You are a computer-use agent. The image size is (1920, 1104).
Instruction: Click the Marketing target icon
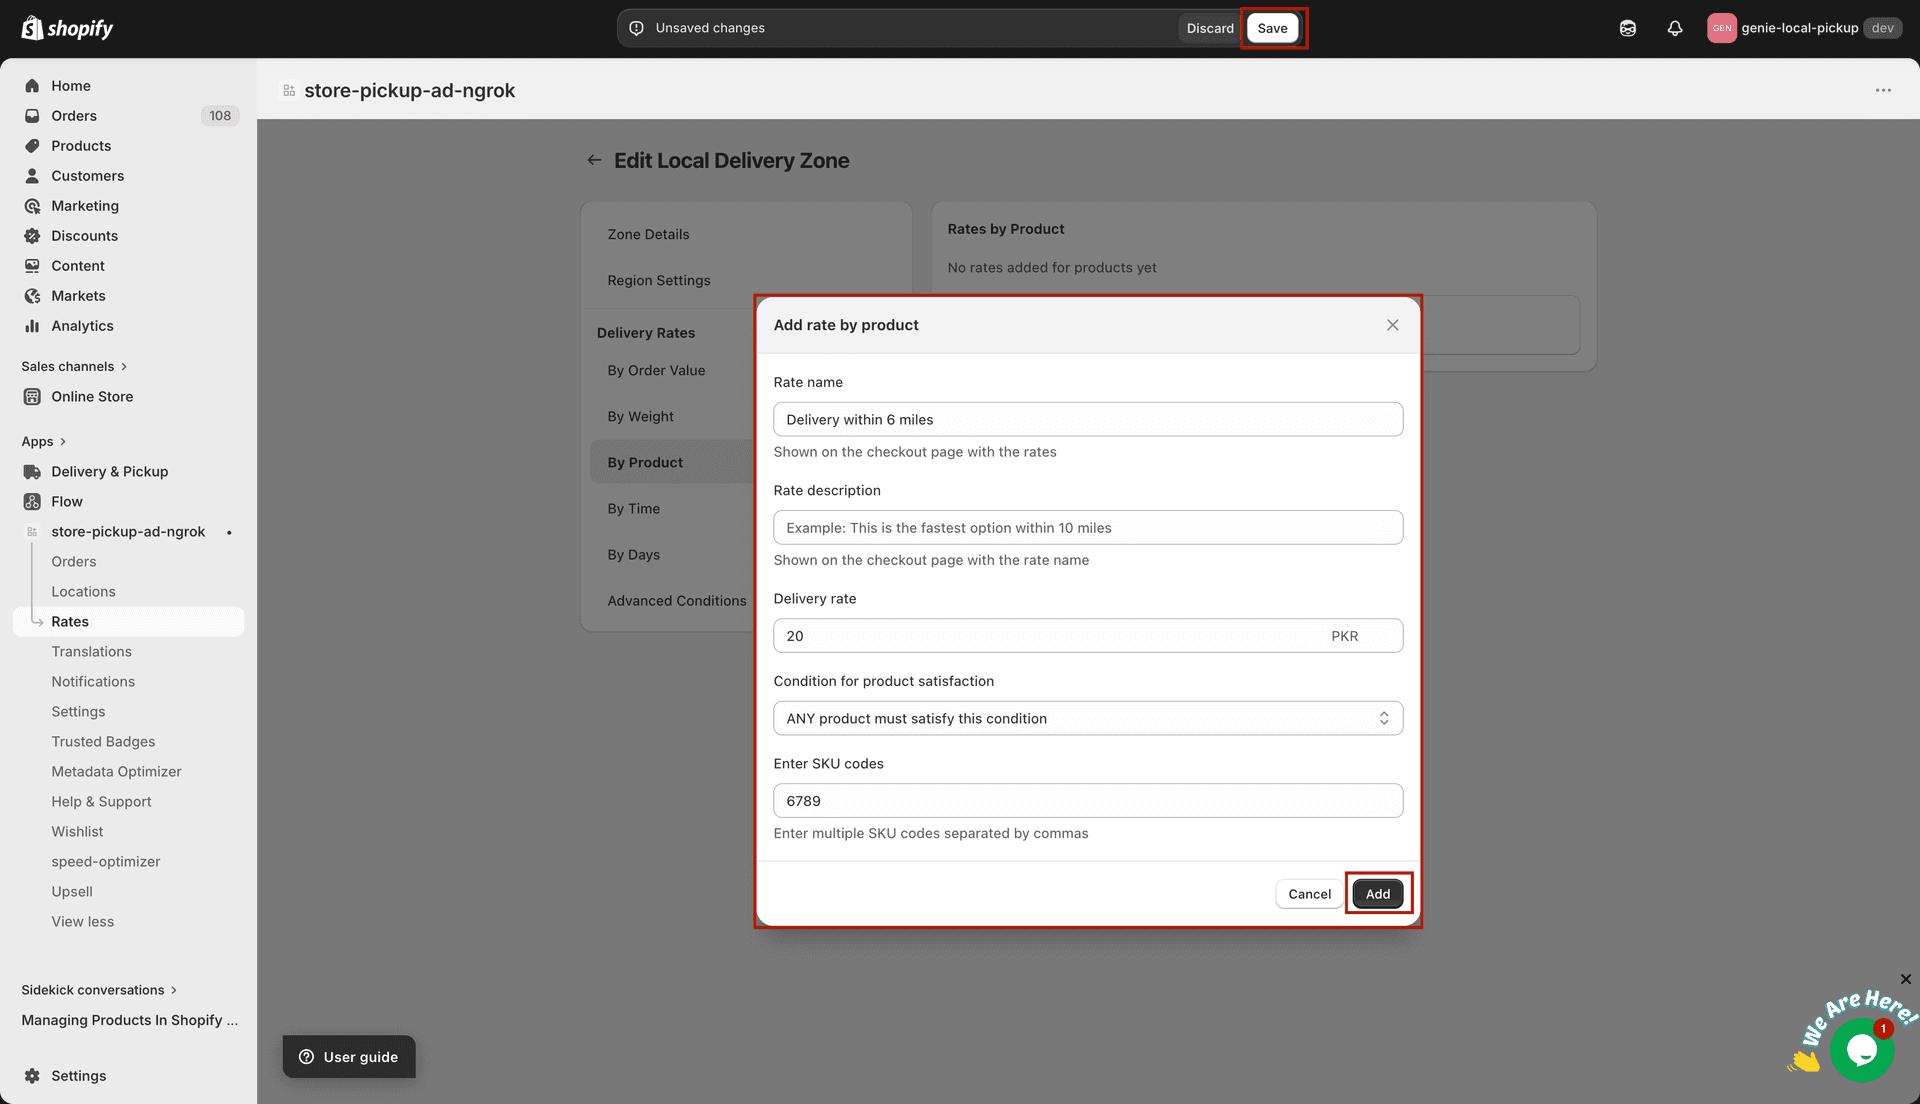[32, 206]
